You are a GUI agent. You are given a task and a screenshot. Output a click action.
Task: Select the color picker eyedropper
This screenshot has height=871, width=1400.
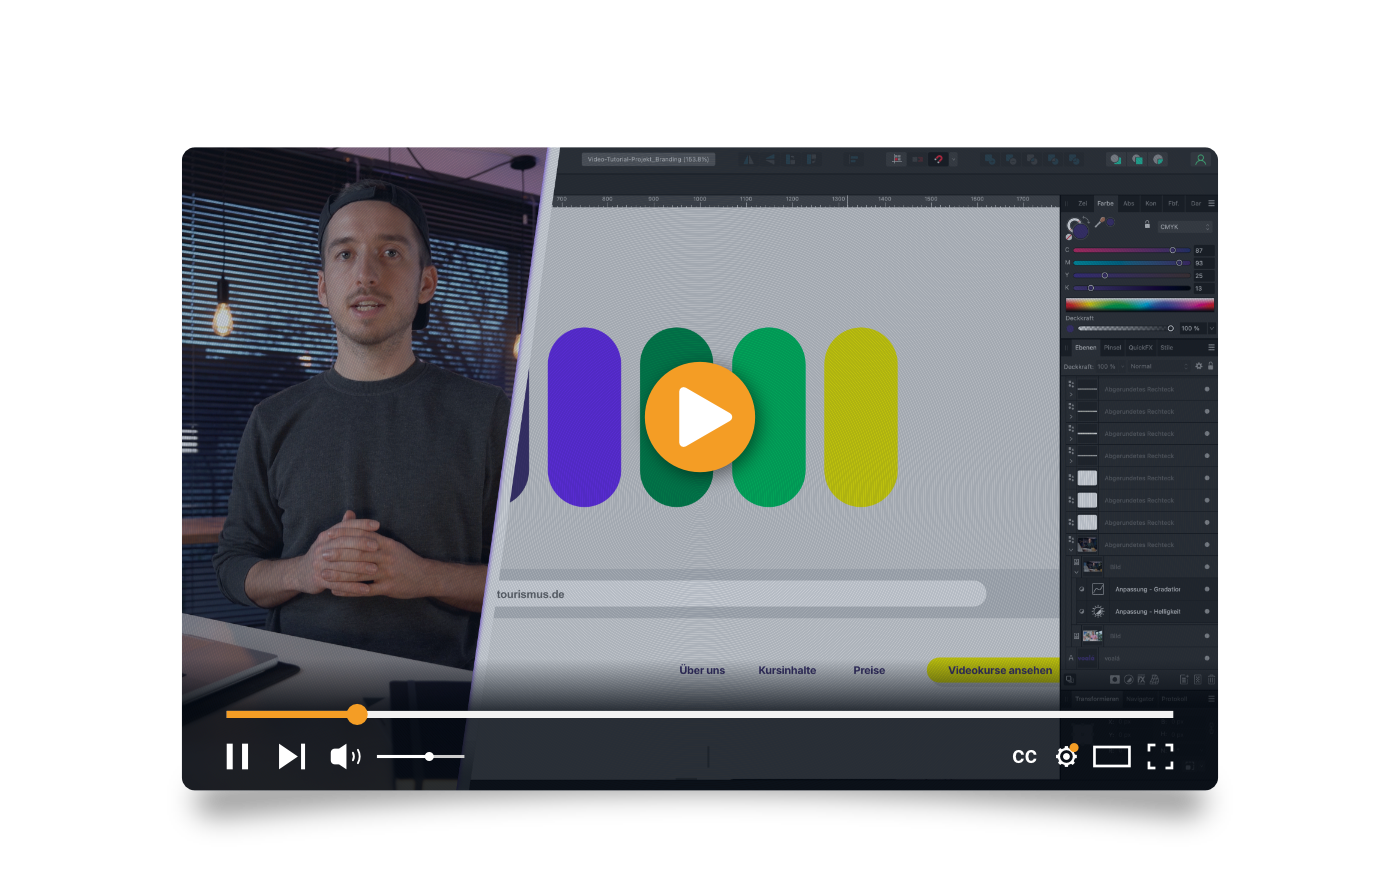[1099, 222]
